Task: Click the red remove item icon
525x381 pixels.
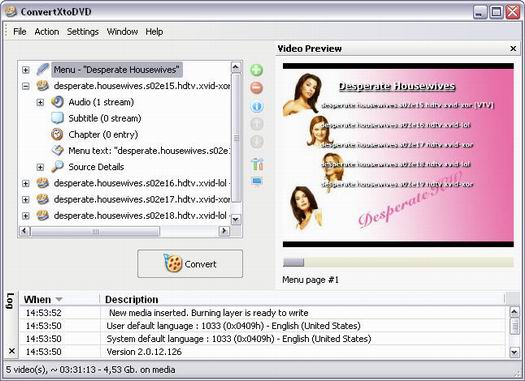Action: [256, 88]
